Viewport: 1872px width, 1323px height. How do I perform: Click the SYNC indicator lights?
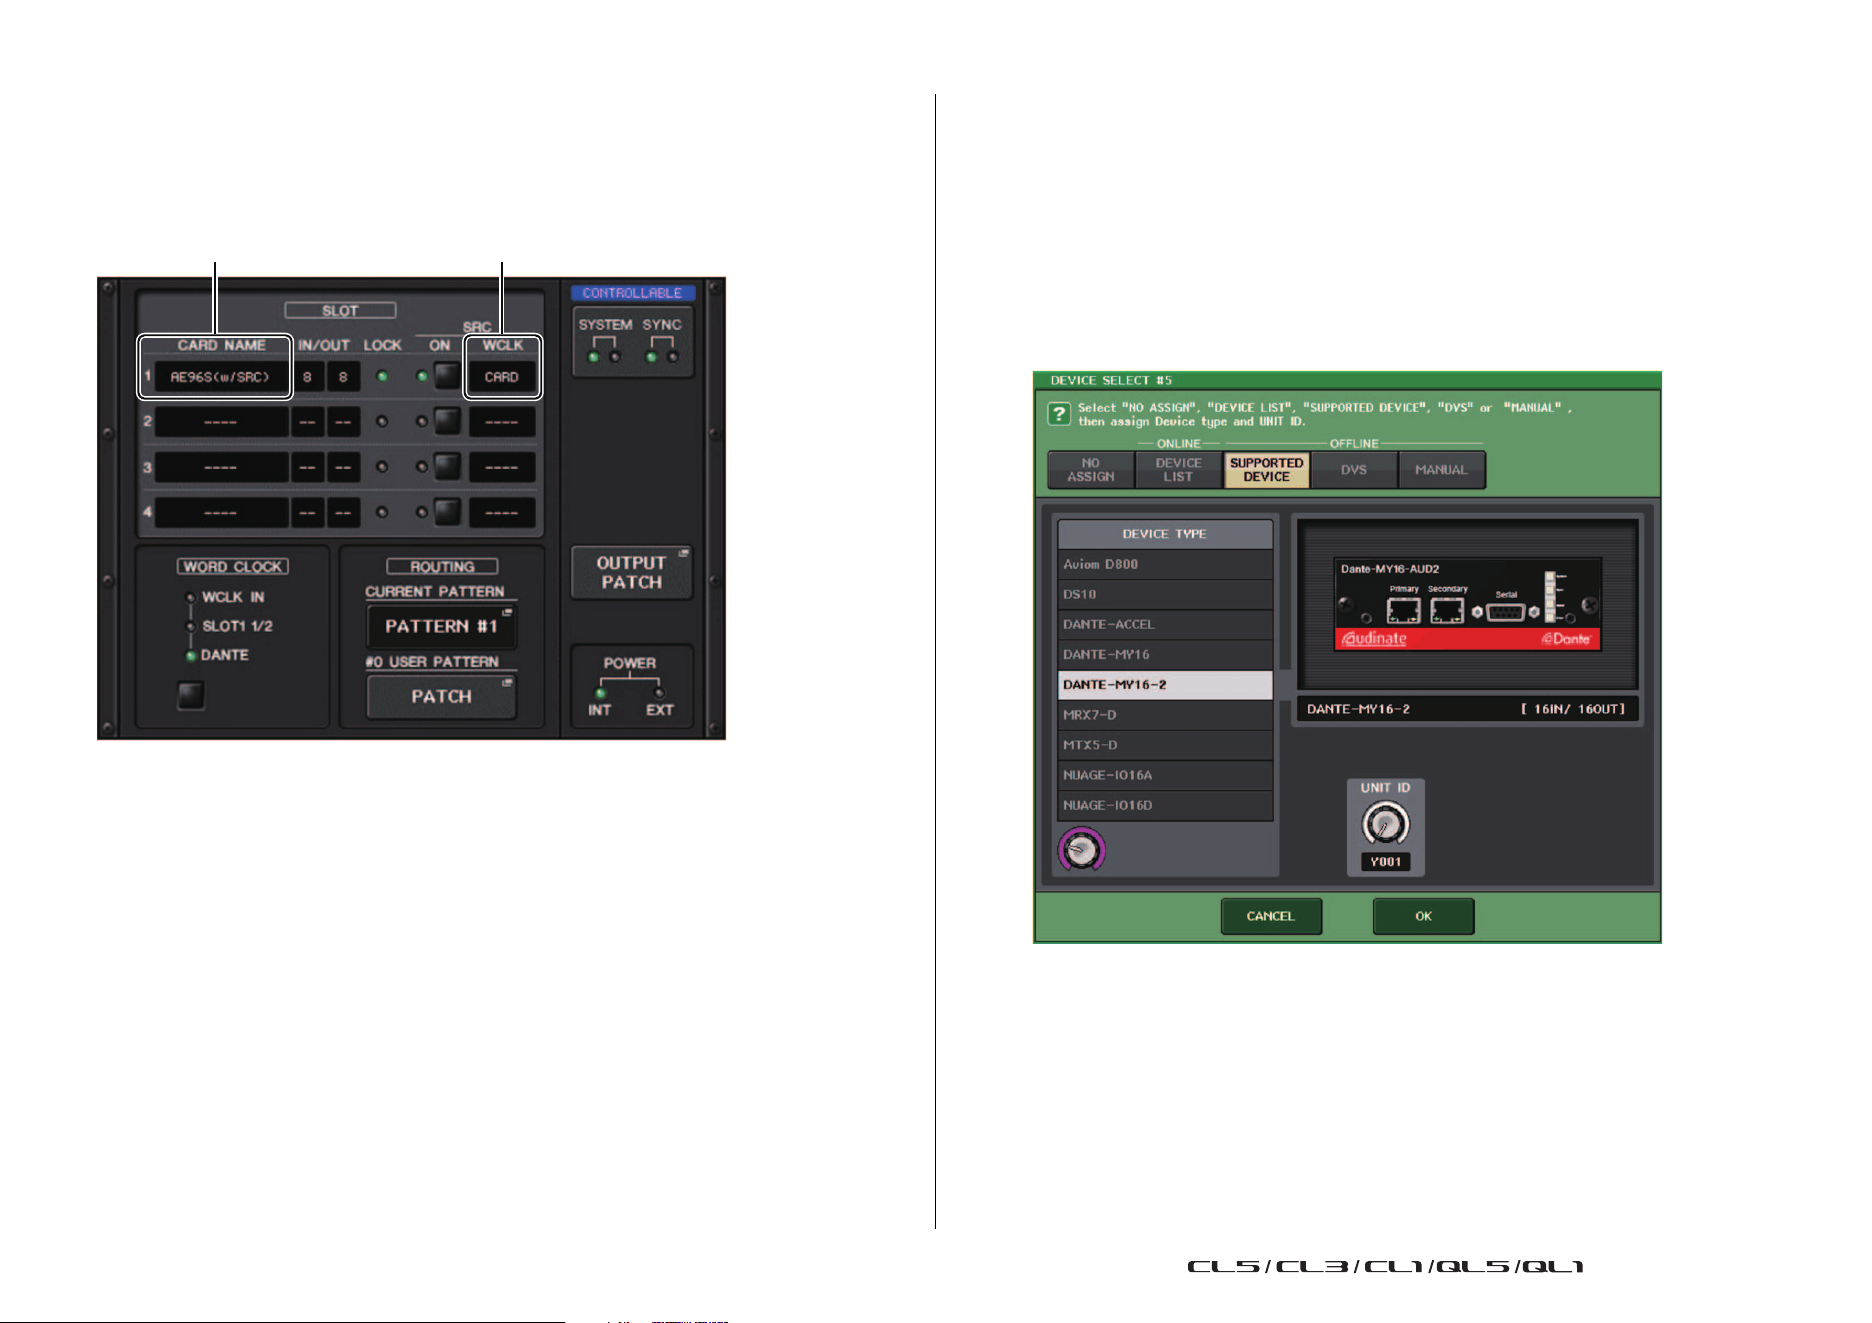coord(662,357)
